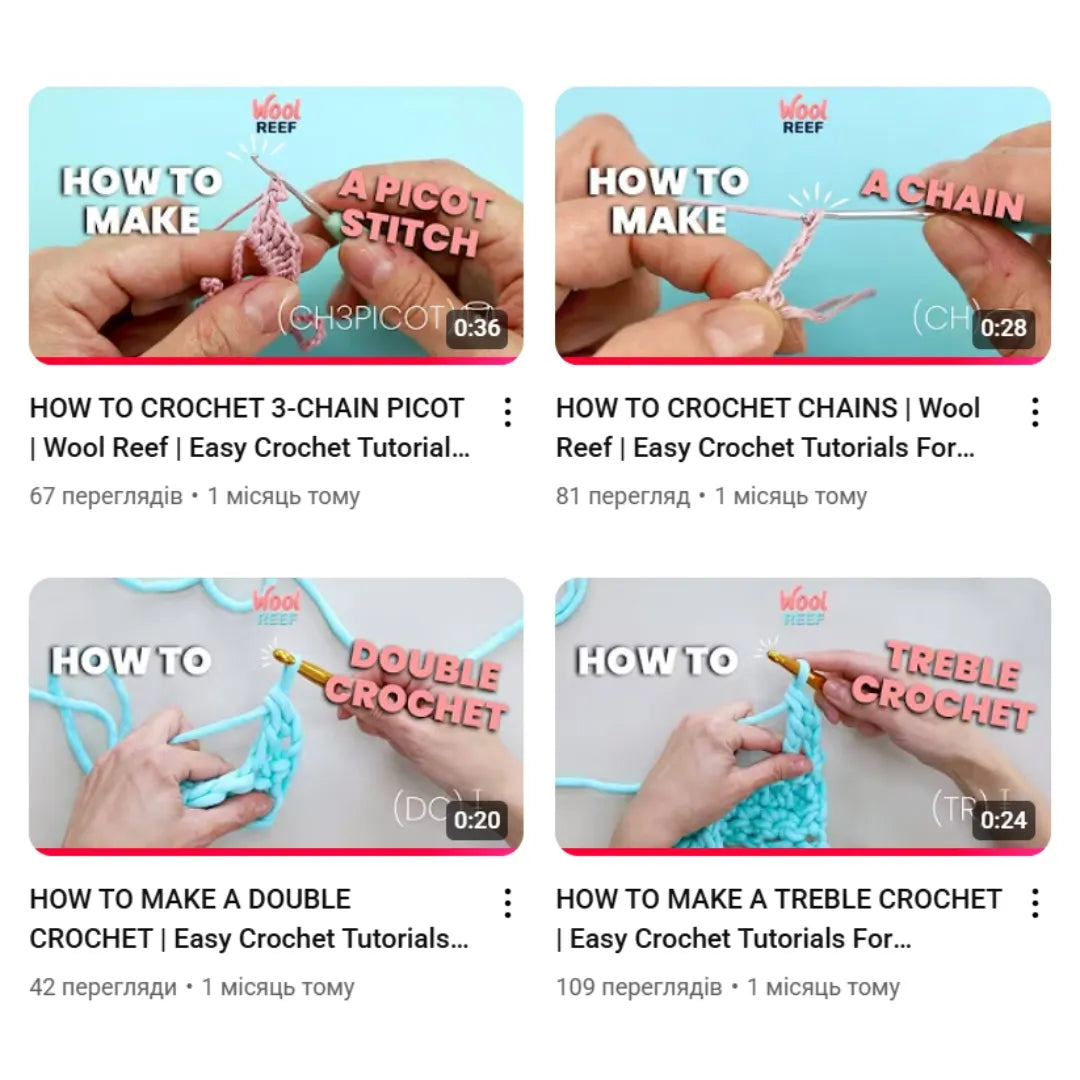Screen dimensions: 1080x1080
Task: Click the 0:28 duration badge
Action: click(1004, 329)
